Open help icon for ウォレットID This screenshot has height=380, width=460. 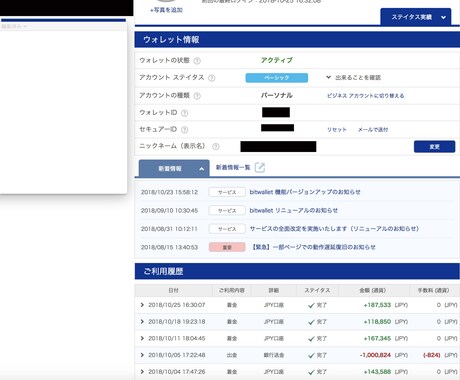click(x=184, y=113)
